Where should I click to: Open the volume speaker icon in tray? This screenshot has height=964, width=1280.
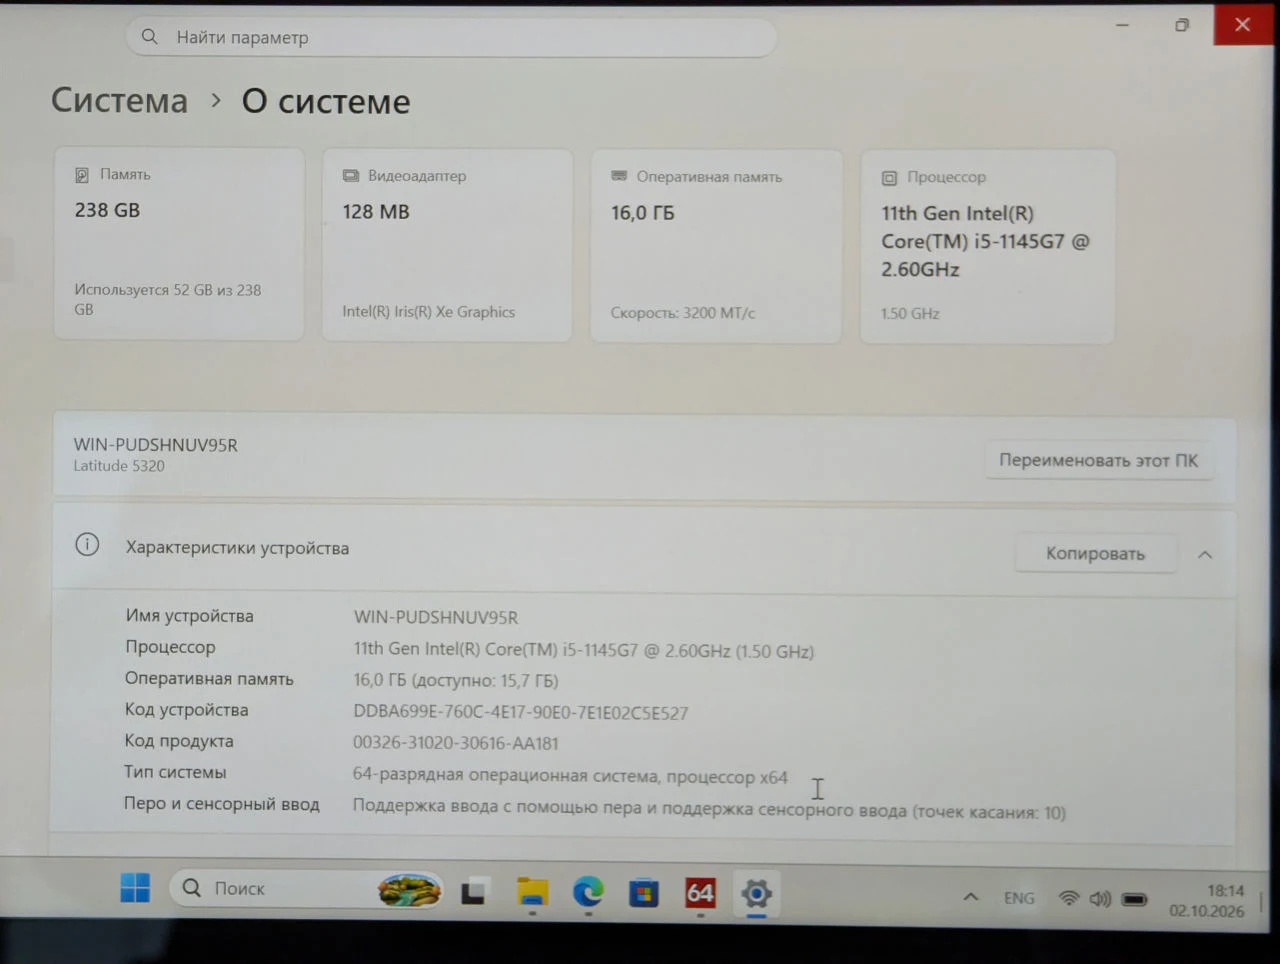pos(1100,899)
